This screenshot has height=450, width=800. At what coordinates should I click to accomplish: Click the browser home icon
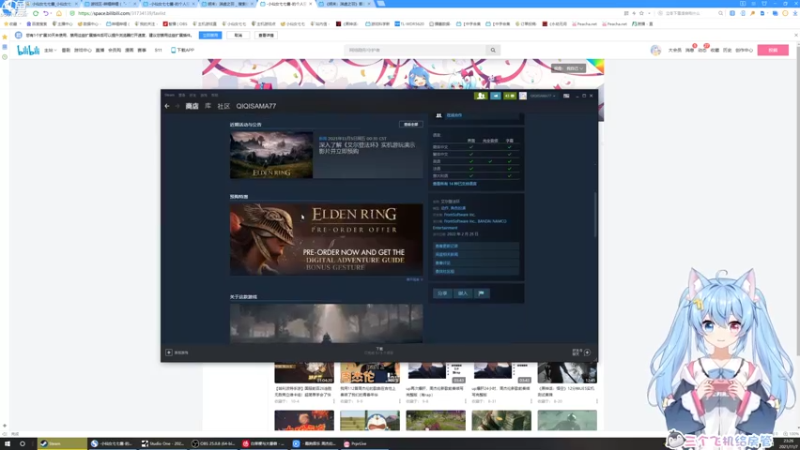point(59,13)
